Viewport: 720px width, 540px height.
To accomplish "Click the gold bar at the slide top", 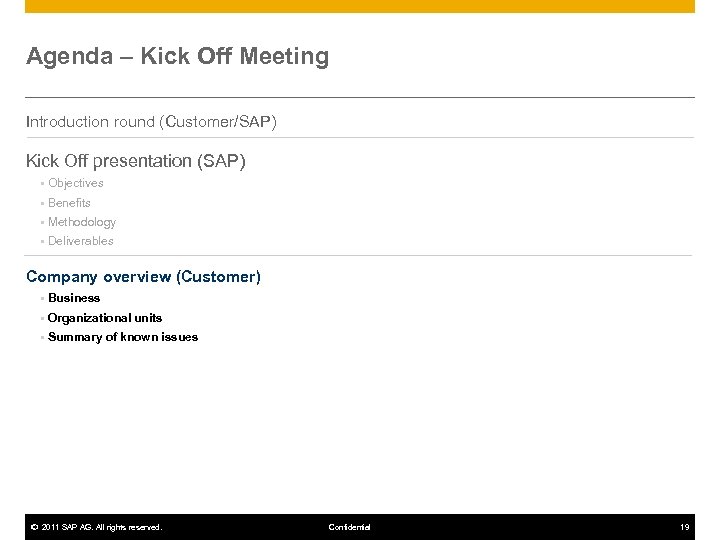I will [360, 6].
